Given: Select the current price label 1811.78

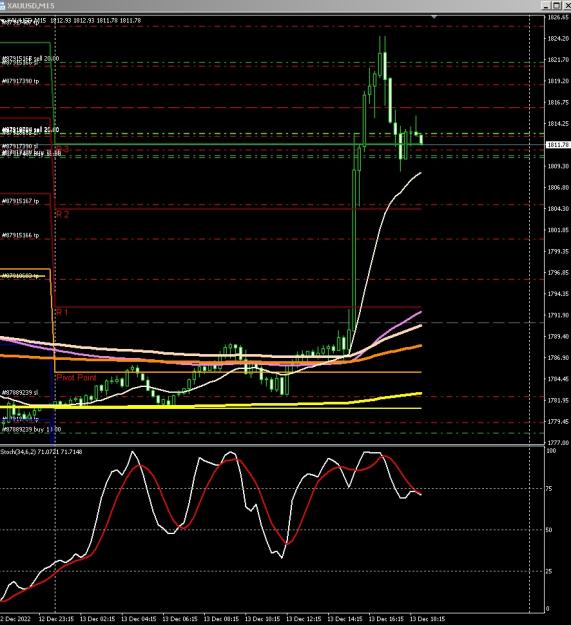Looking at the screenshot, I should 558,145.
